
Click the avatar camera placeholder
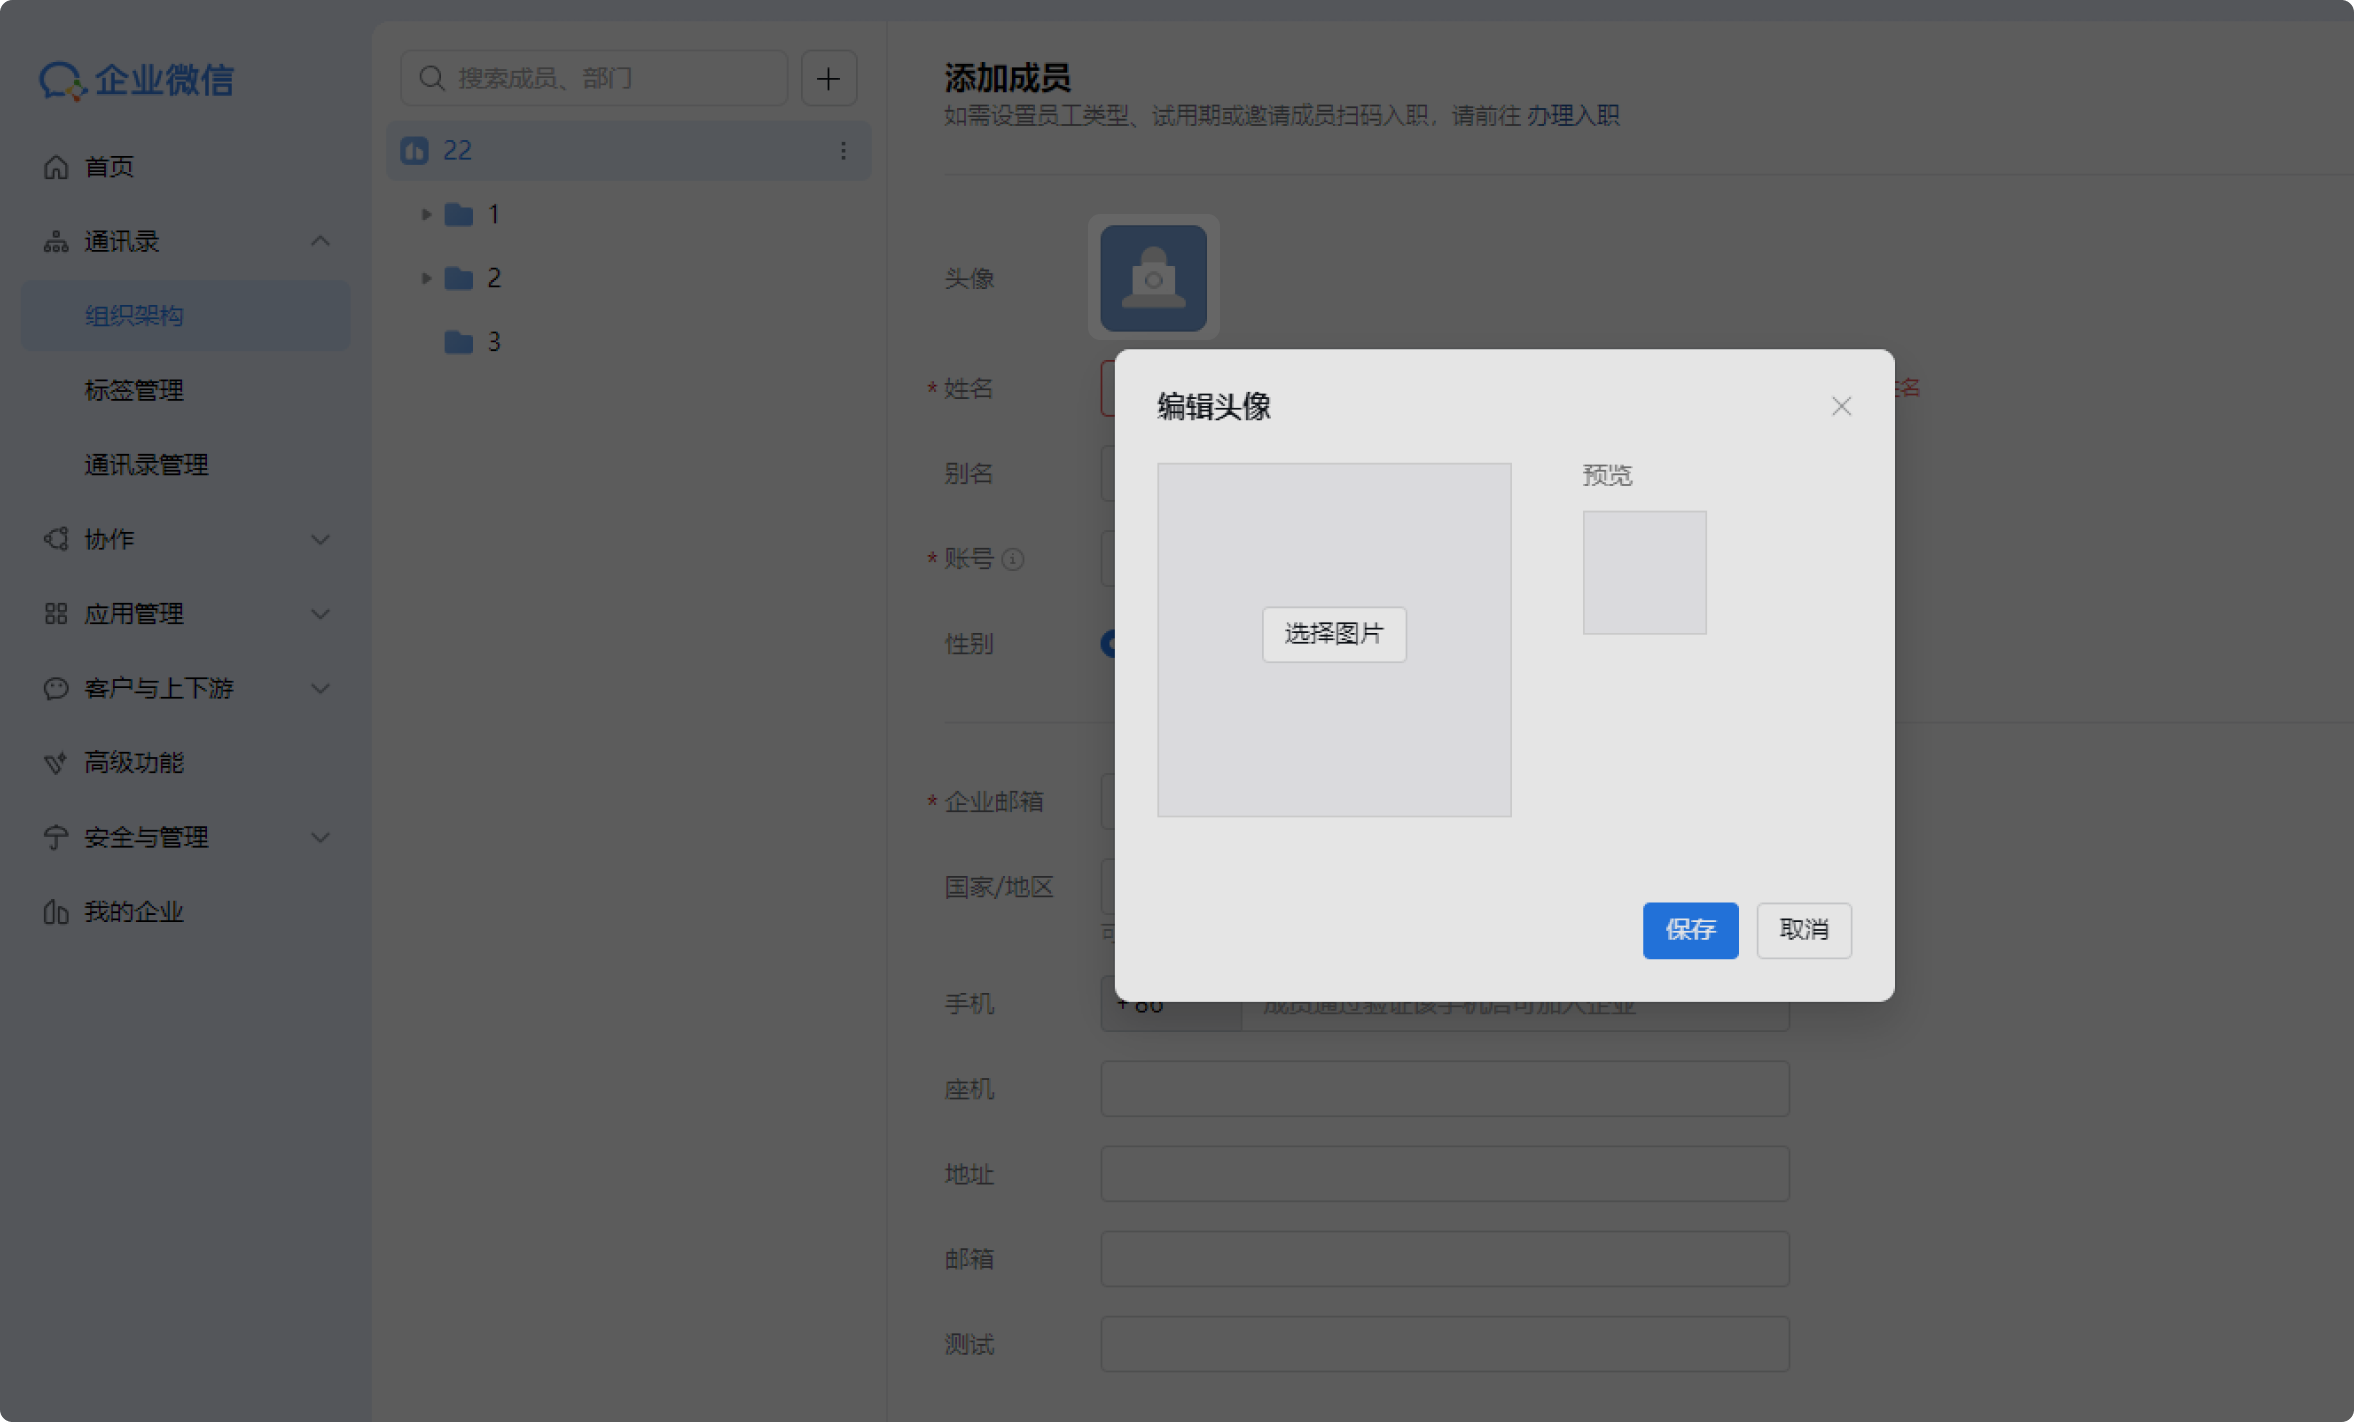pos(1153,278)
